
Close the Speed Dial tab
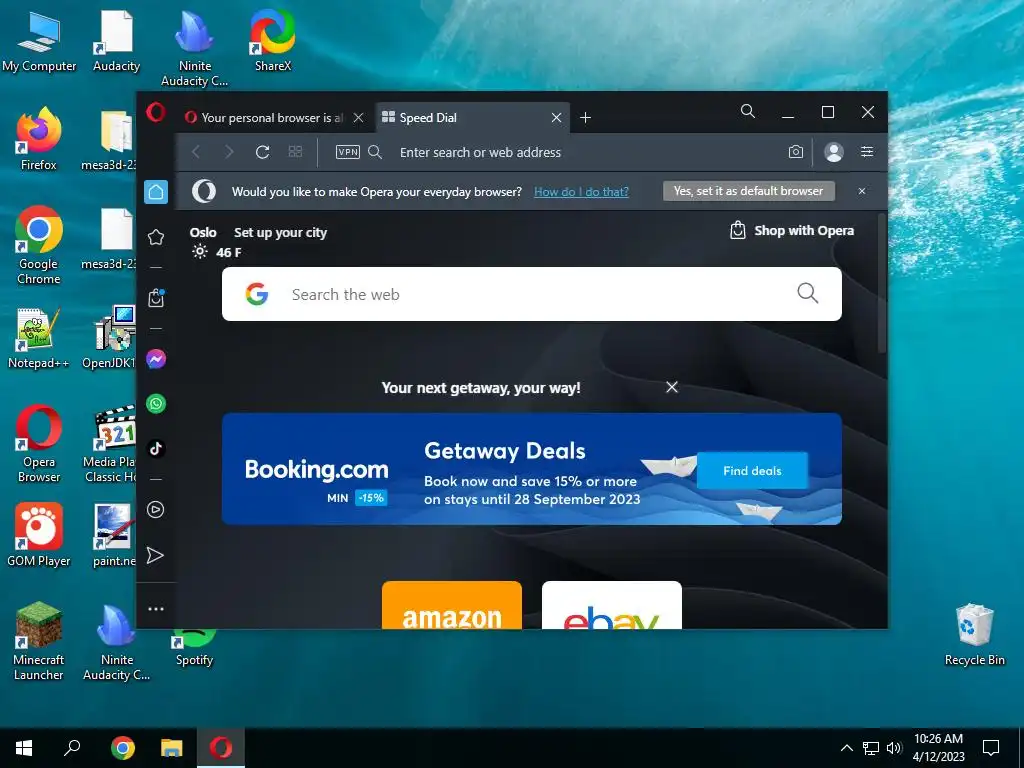coord(556,118)
